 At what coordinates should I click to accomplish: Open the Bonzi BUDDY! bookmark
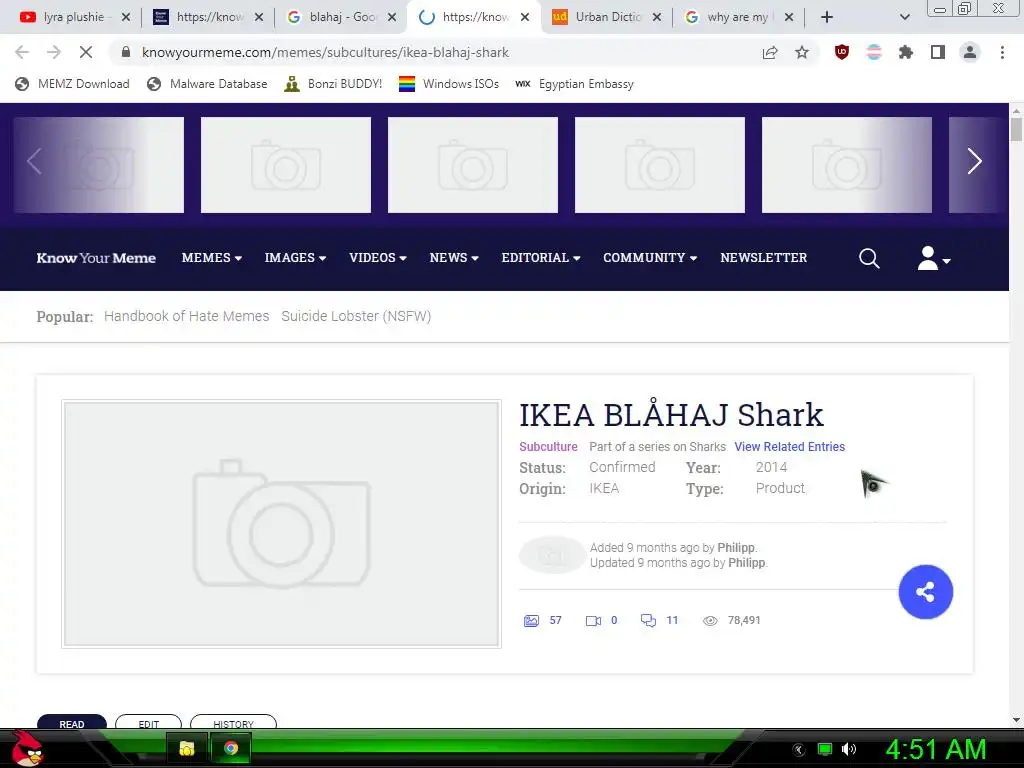coord(333,84)
